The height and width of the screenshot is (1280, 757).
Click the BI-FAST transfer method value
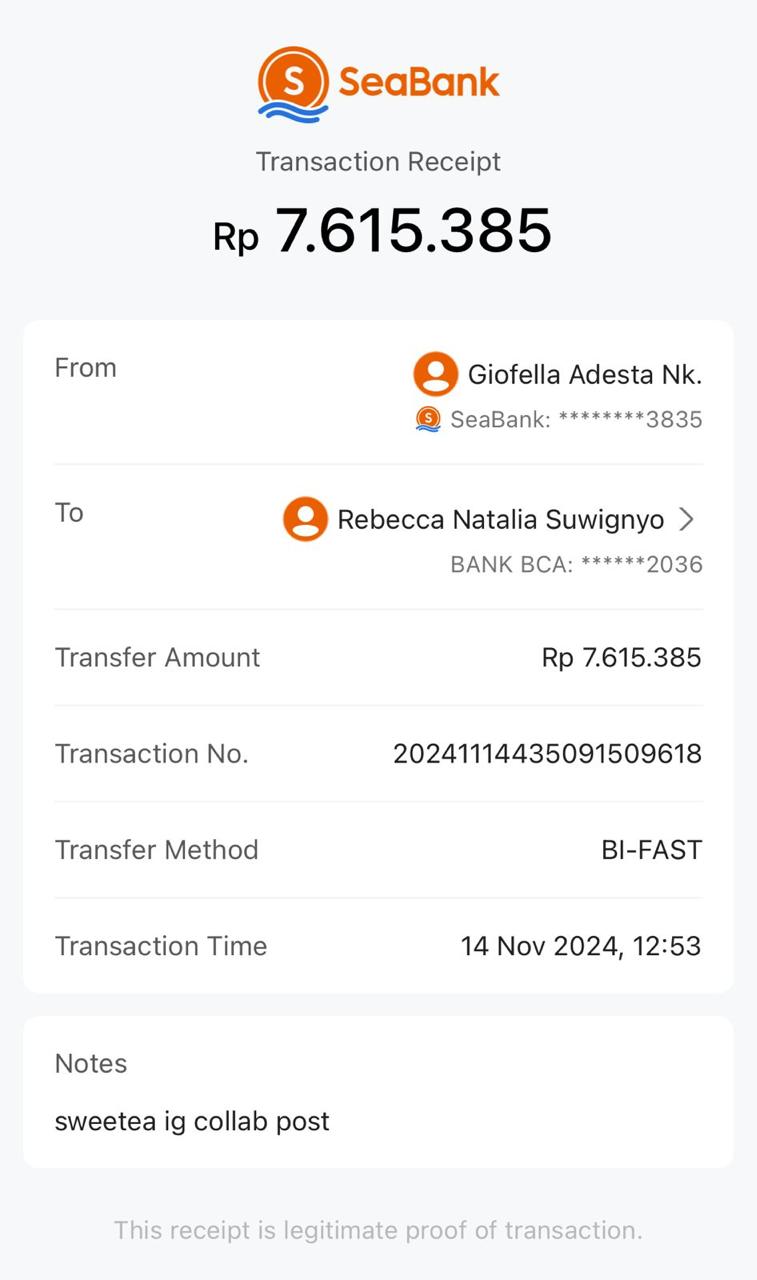651,850
